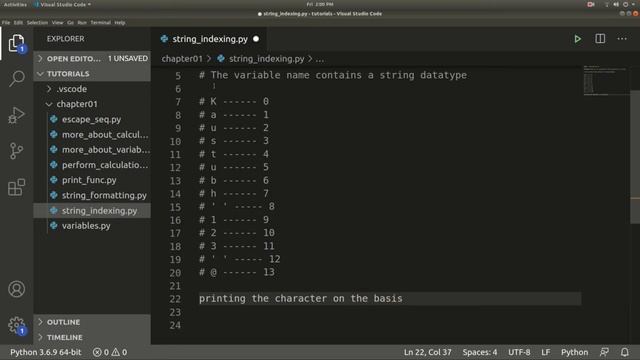Click line 22 text in editor

300,298
